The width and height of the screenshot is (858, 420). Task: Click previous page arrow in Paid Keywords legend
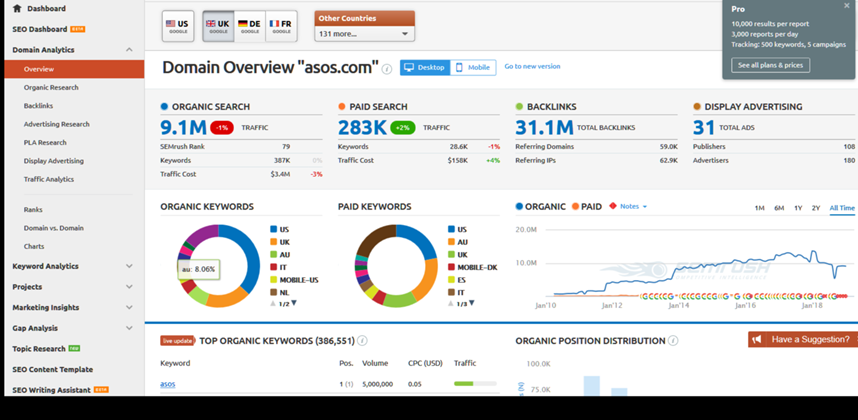tap(451, 304)
